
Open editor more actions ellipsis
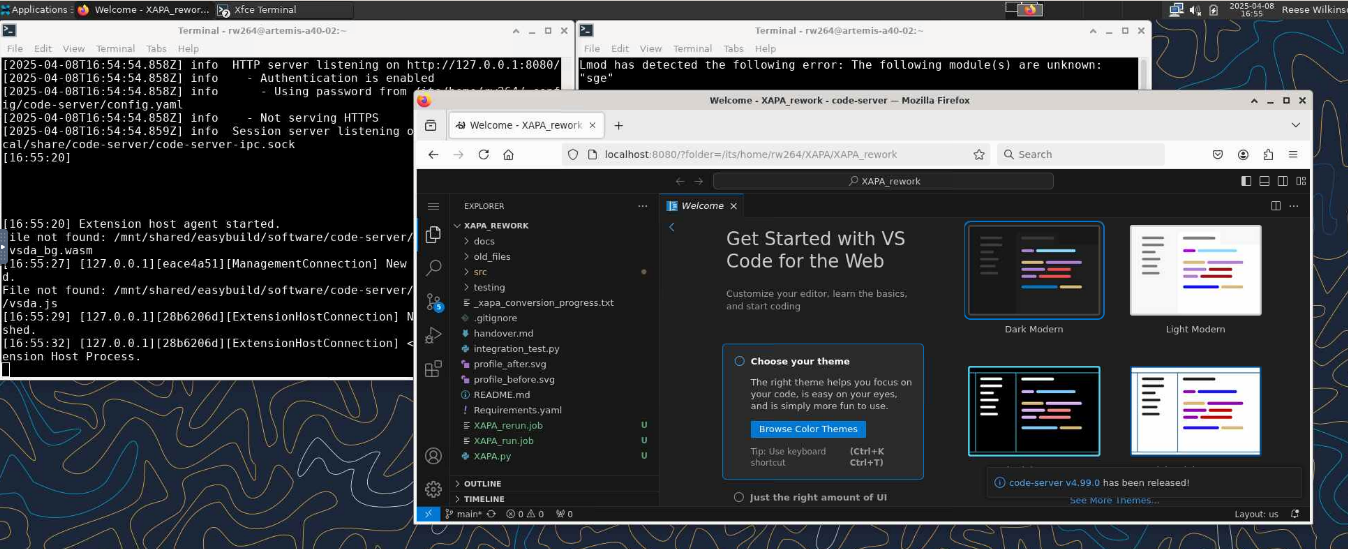coord(1295,206)
